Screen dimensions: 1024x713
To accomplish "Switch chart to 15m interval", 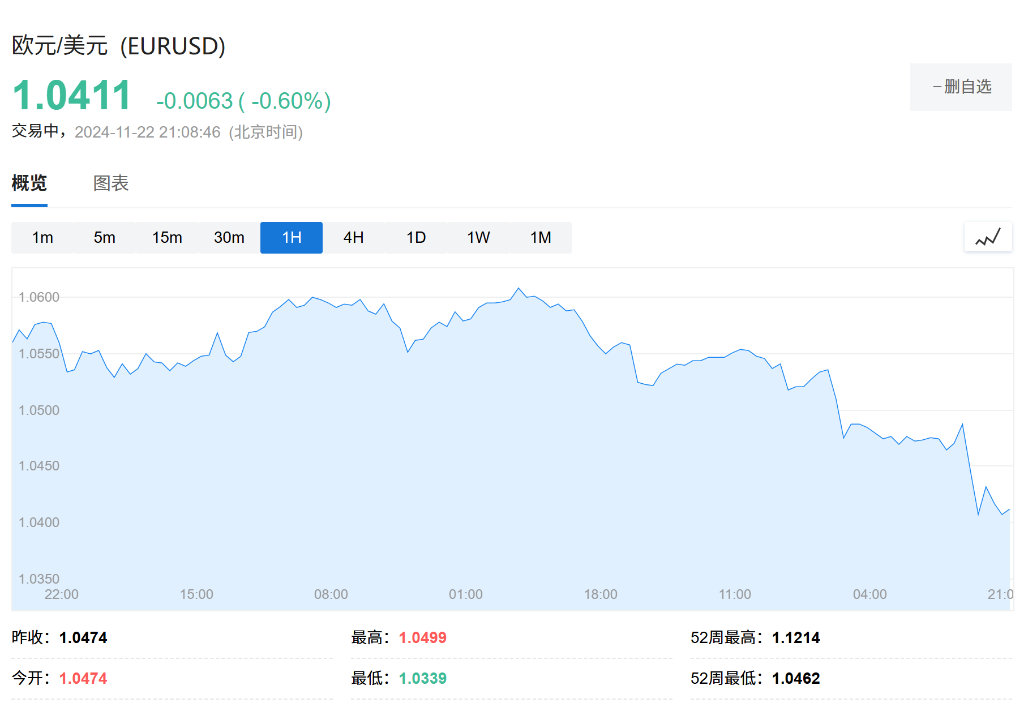I will pos(167,238).
